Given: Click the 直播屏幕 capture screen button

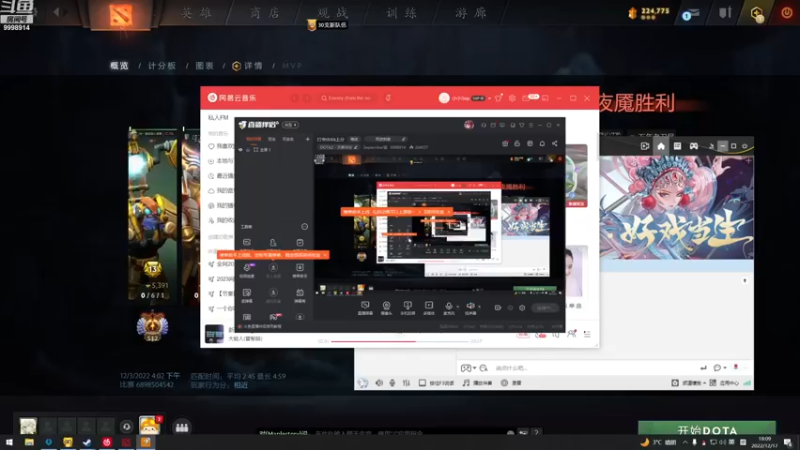Looking at the screenshot, I should point(365,308).
